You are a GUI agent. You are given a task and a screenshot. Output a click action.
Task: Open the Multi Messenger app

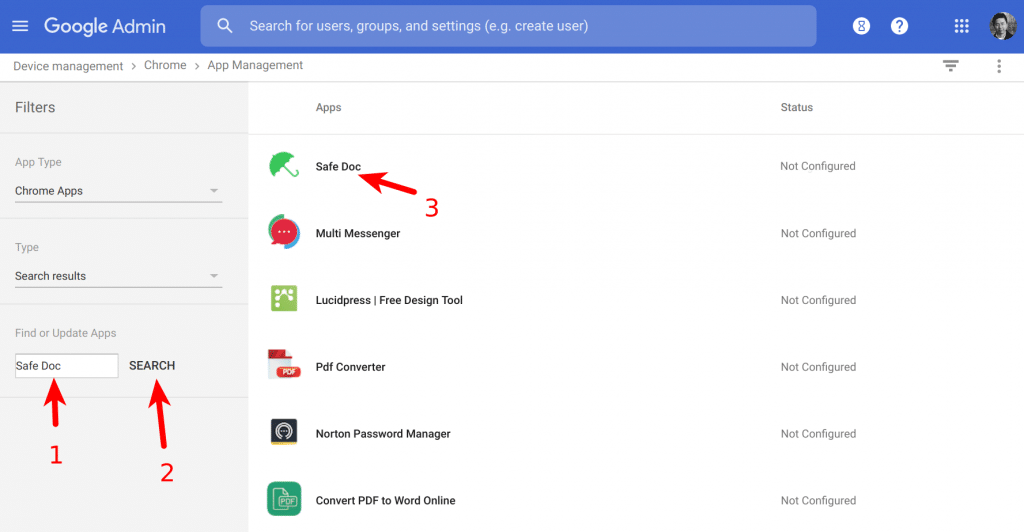pyautogui.click(x=358, y=234)
